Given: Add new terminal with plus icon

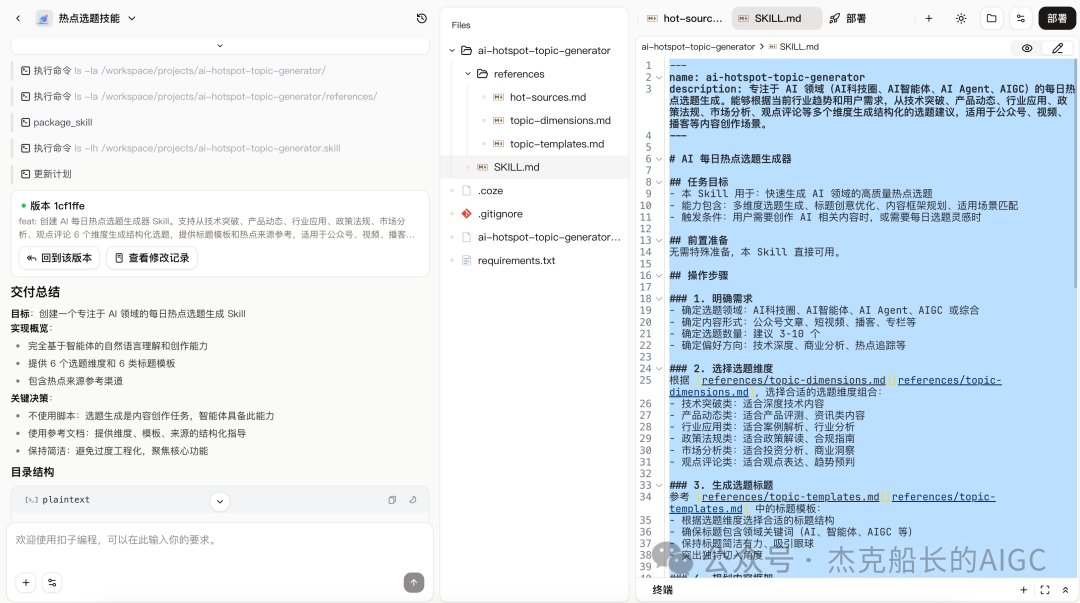Looking at the screenshot, I should [1024, 590].
